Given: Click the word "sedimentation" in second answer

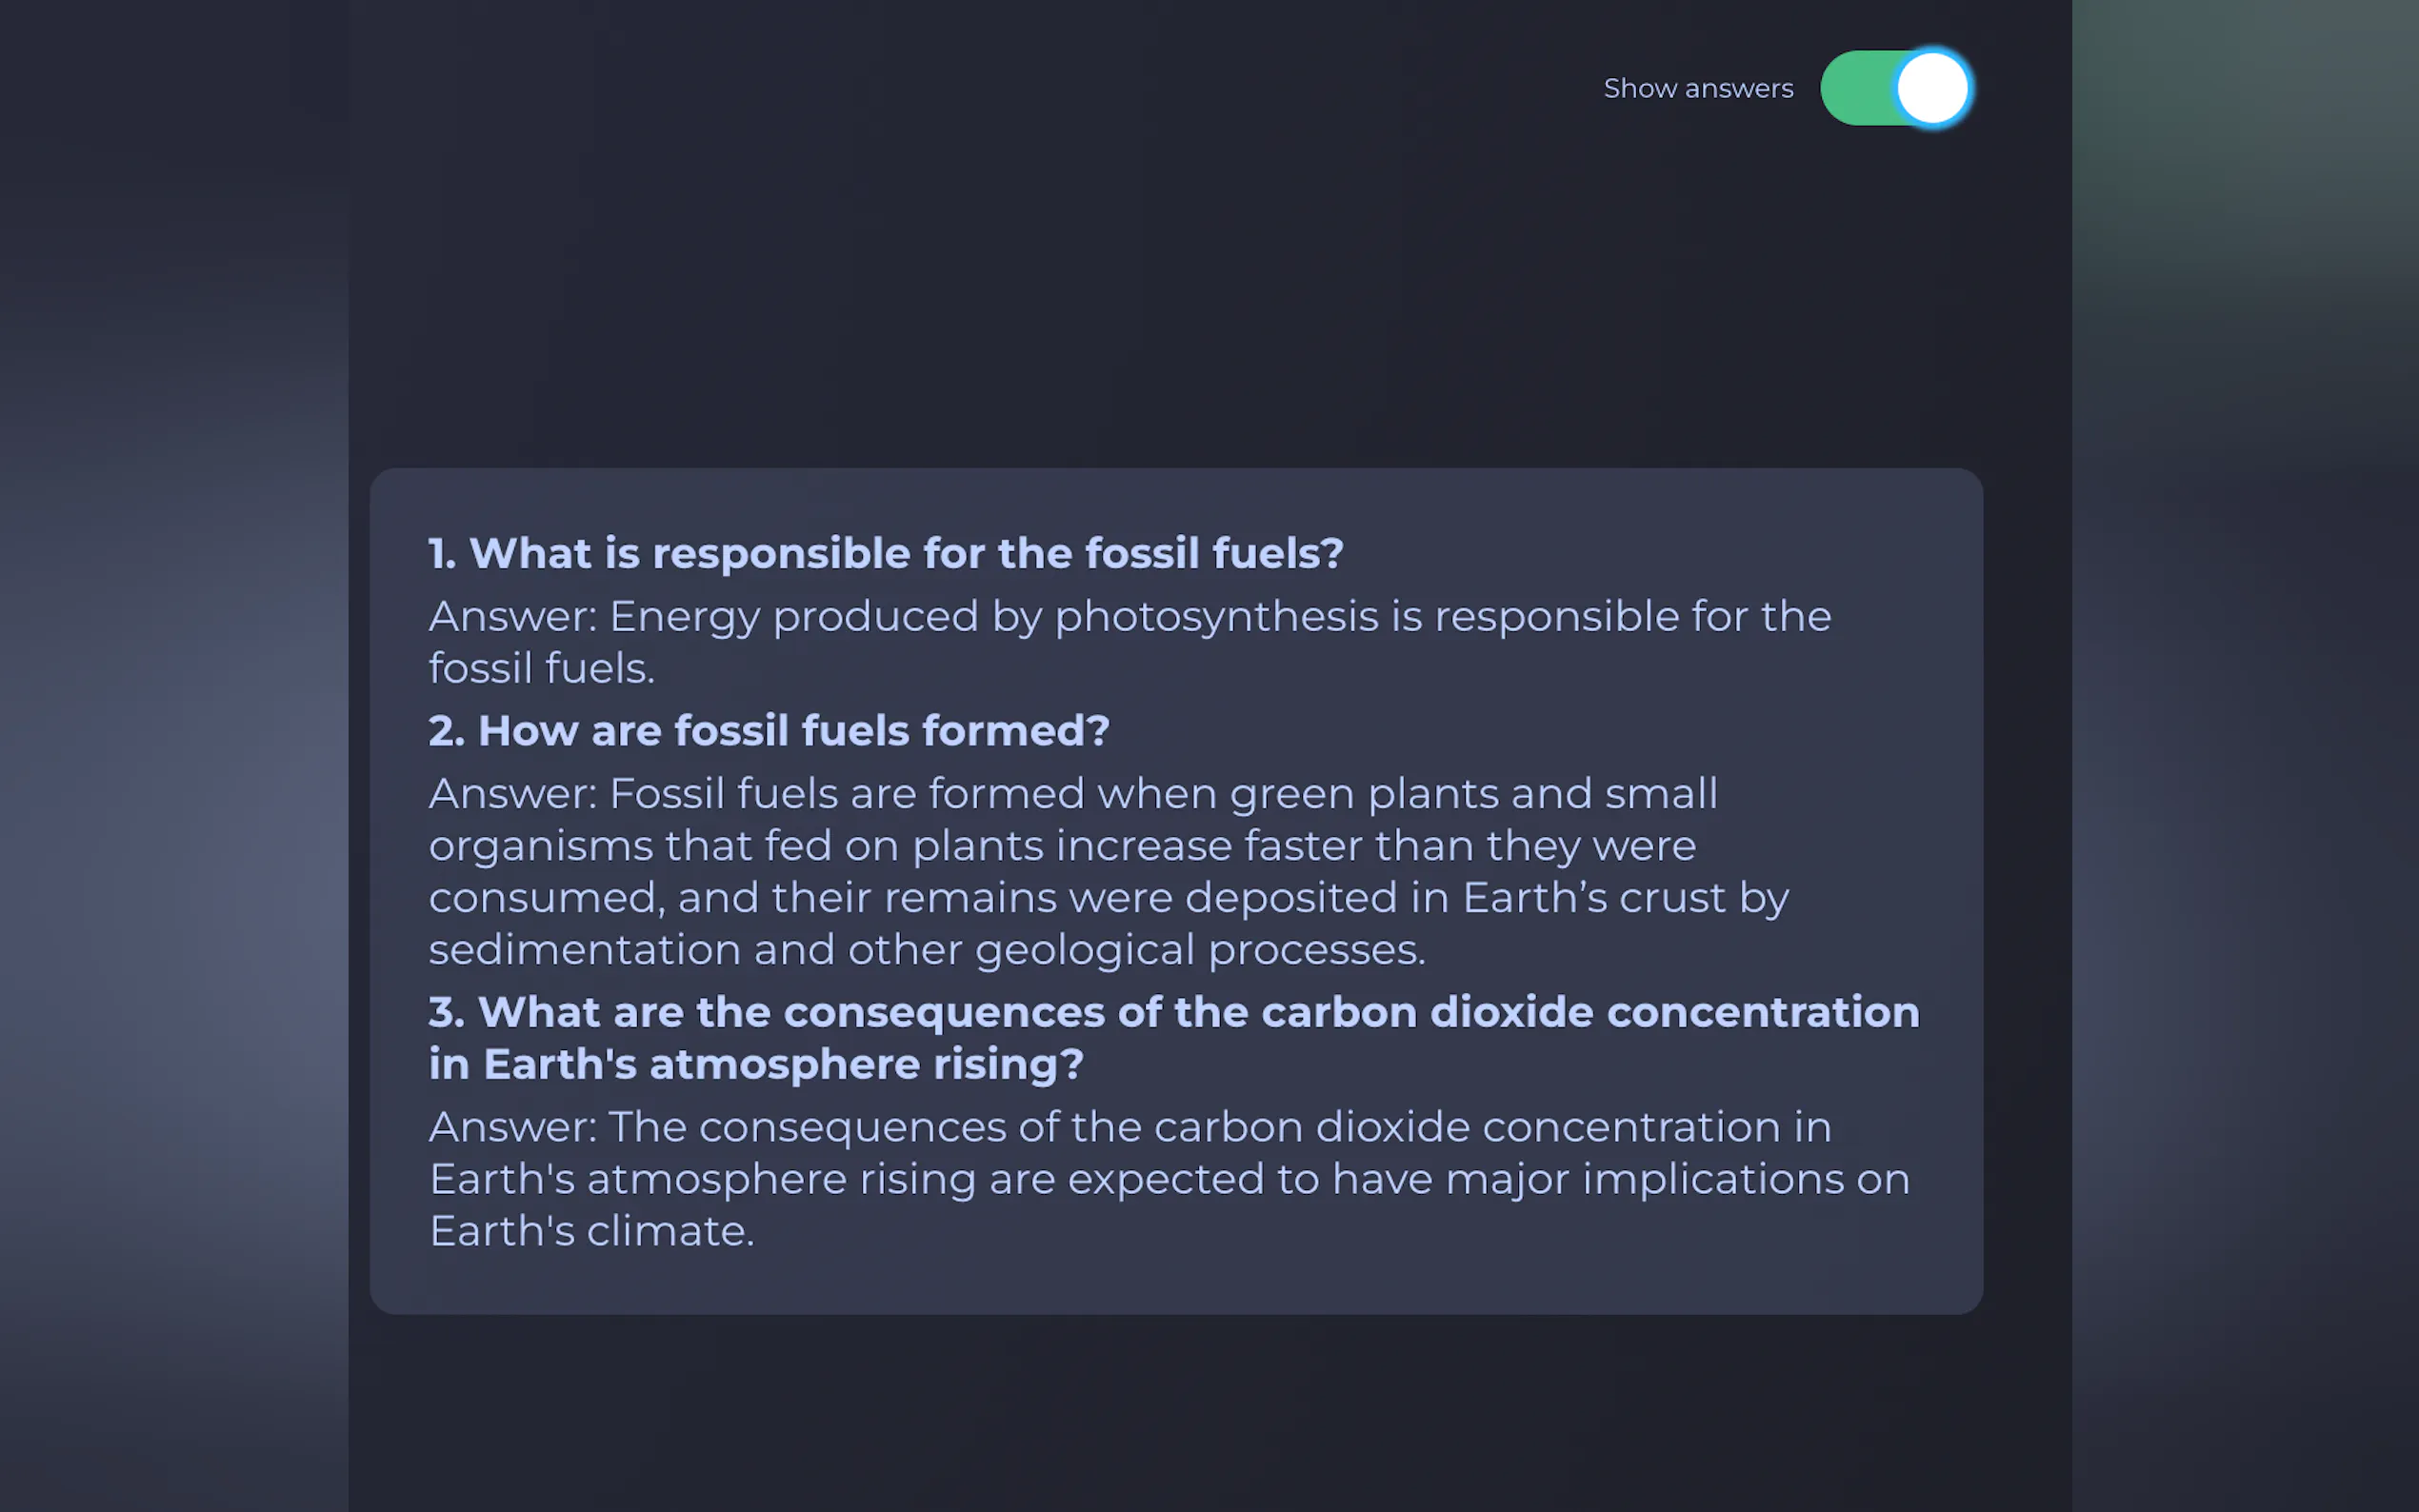Looking at the screenshot, I should pyautogui.click(x=584, y=949).
